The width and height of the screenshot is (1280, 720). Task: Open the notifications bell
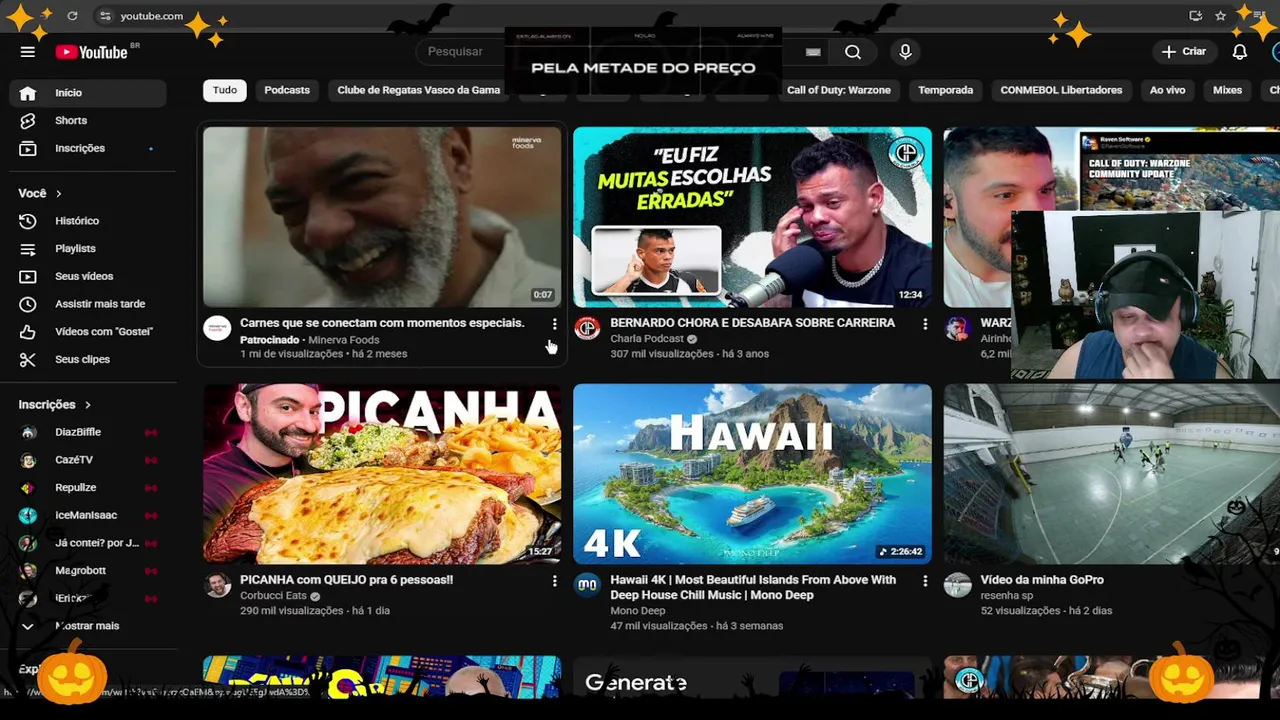(x=1239, y=52)
